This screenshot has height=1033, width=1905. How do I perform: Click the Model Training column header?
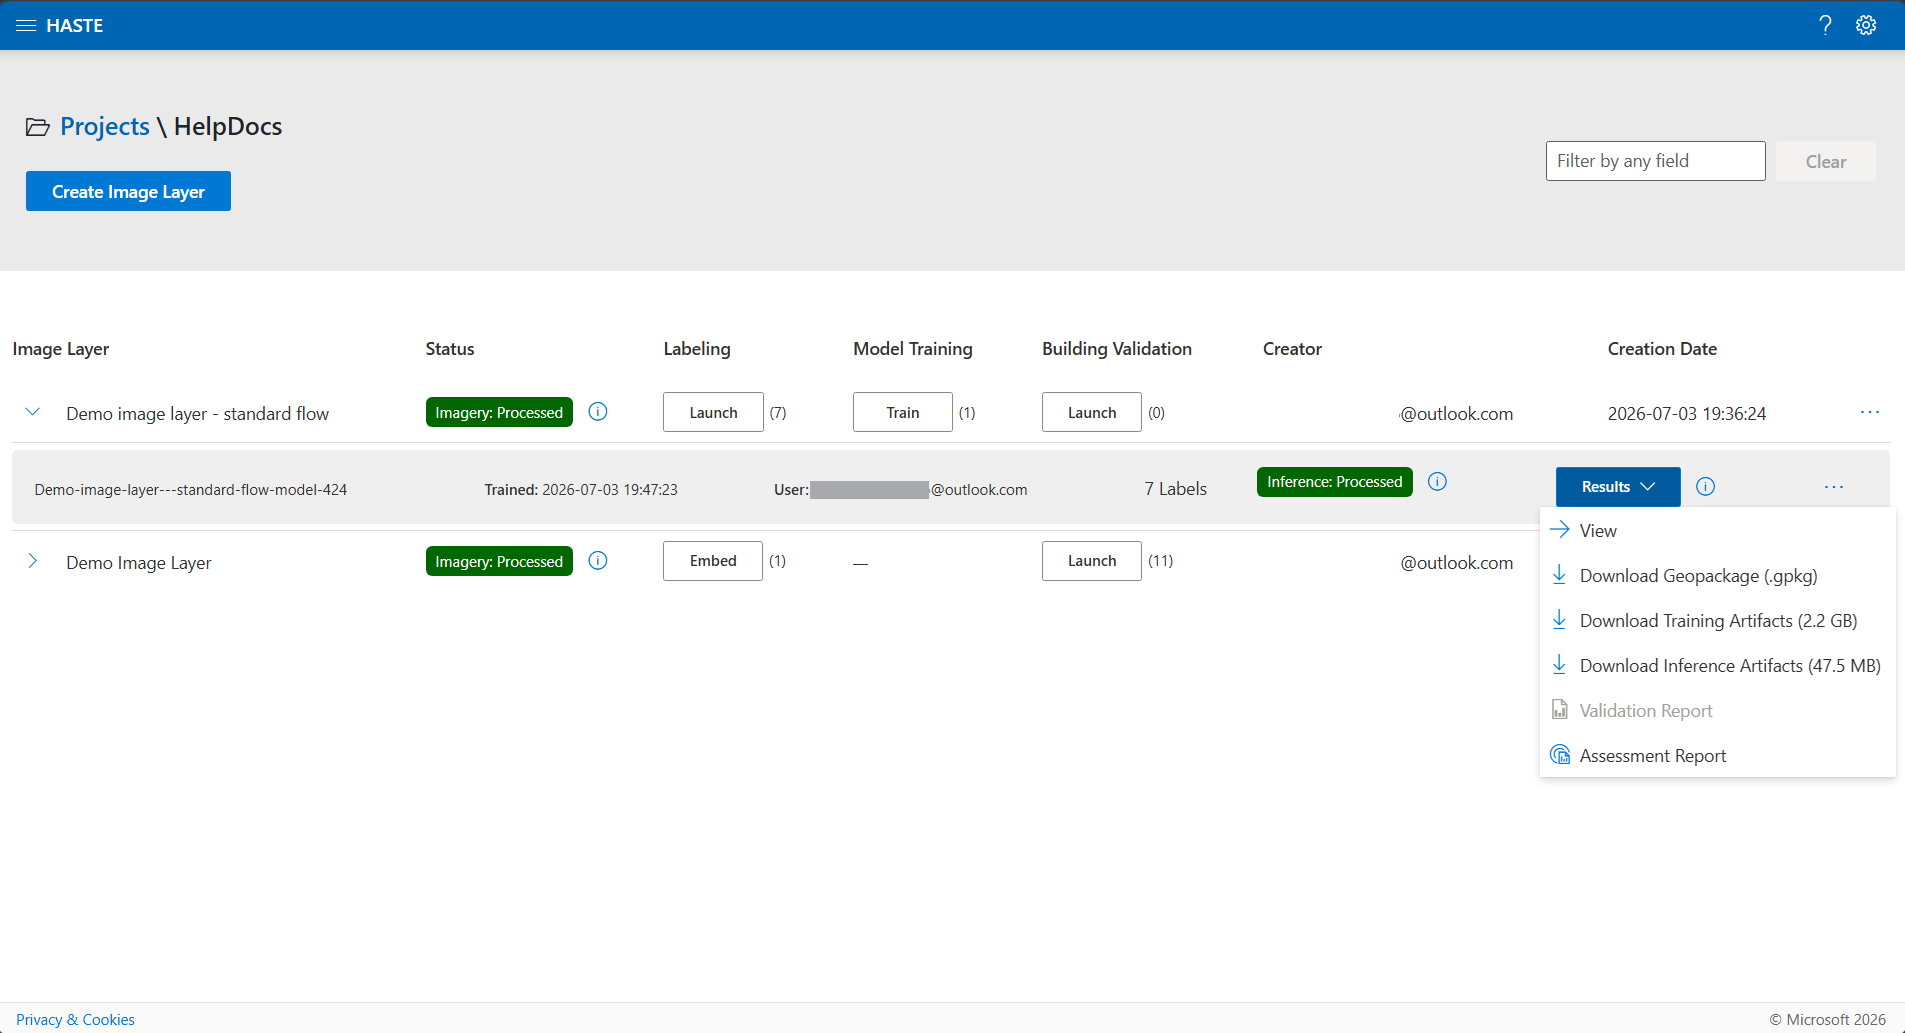coord(913,349)
